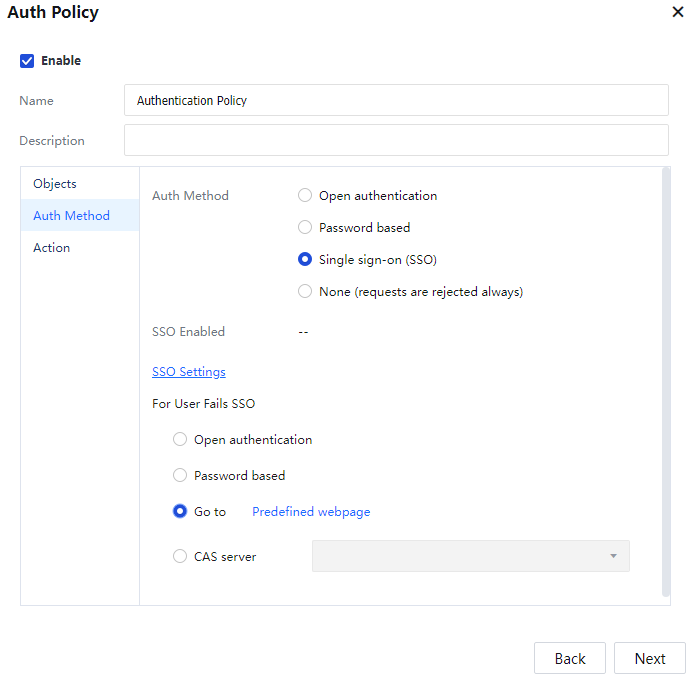This screenshot has width=696, height=683.
Task: Click the Next button
Action: pyautogui.click(x=649, y=658)
